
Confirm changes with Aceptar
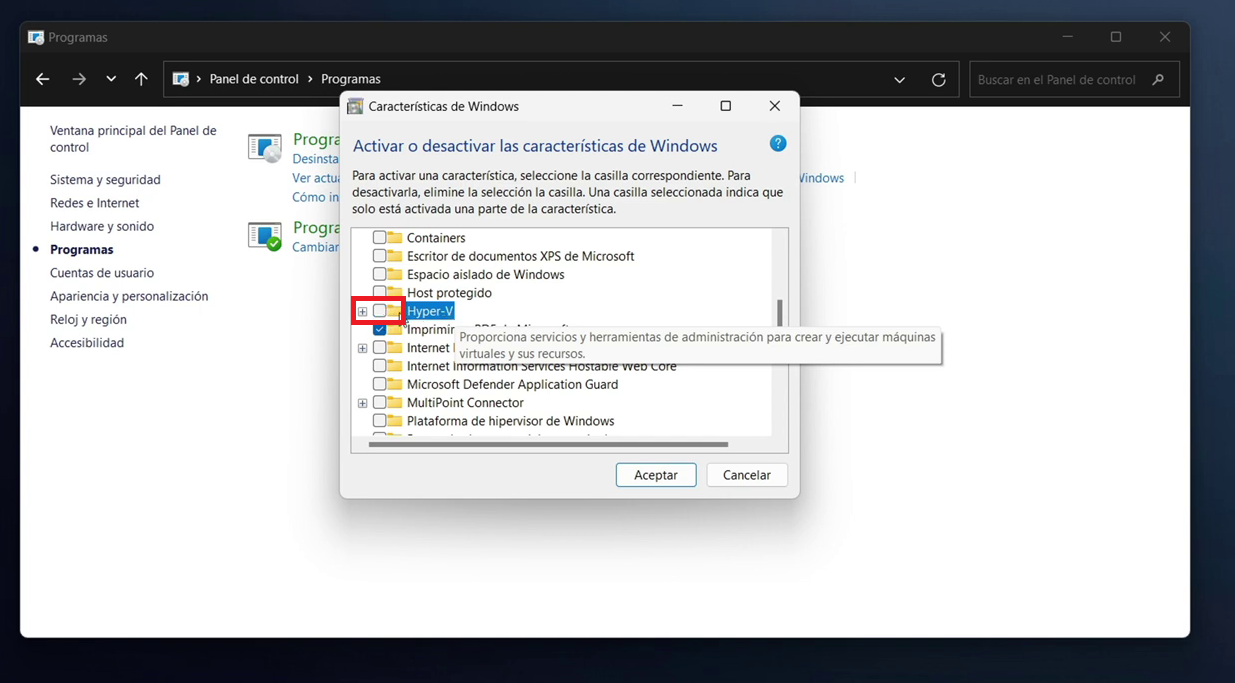656,475
